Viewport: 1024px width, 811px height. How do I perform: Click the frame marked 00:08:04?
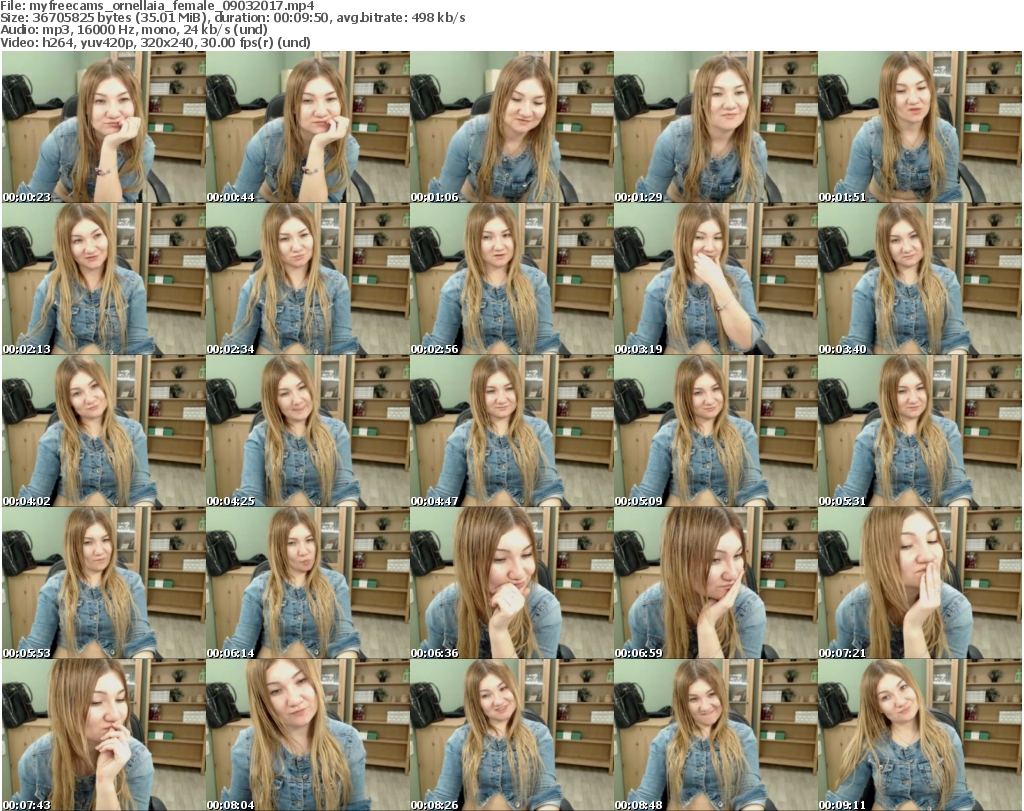point(308,735)
